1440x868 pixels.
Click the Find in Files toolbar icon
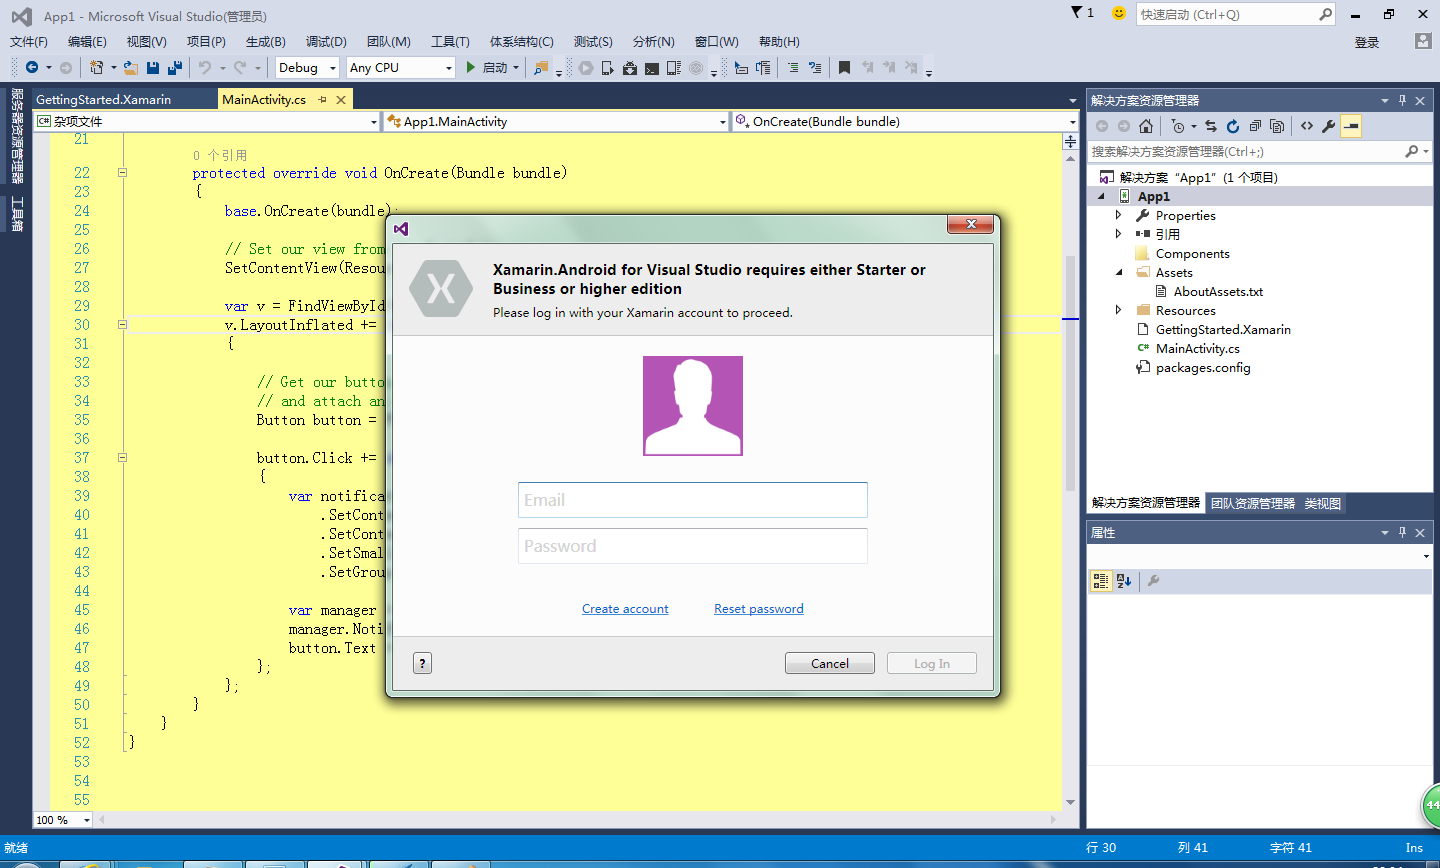click(541, 68)
